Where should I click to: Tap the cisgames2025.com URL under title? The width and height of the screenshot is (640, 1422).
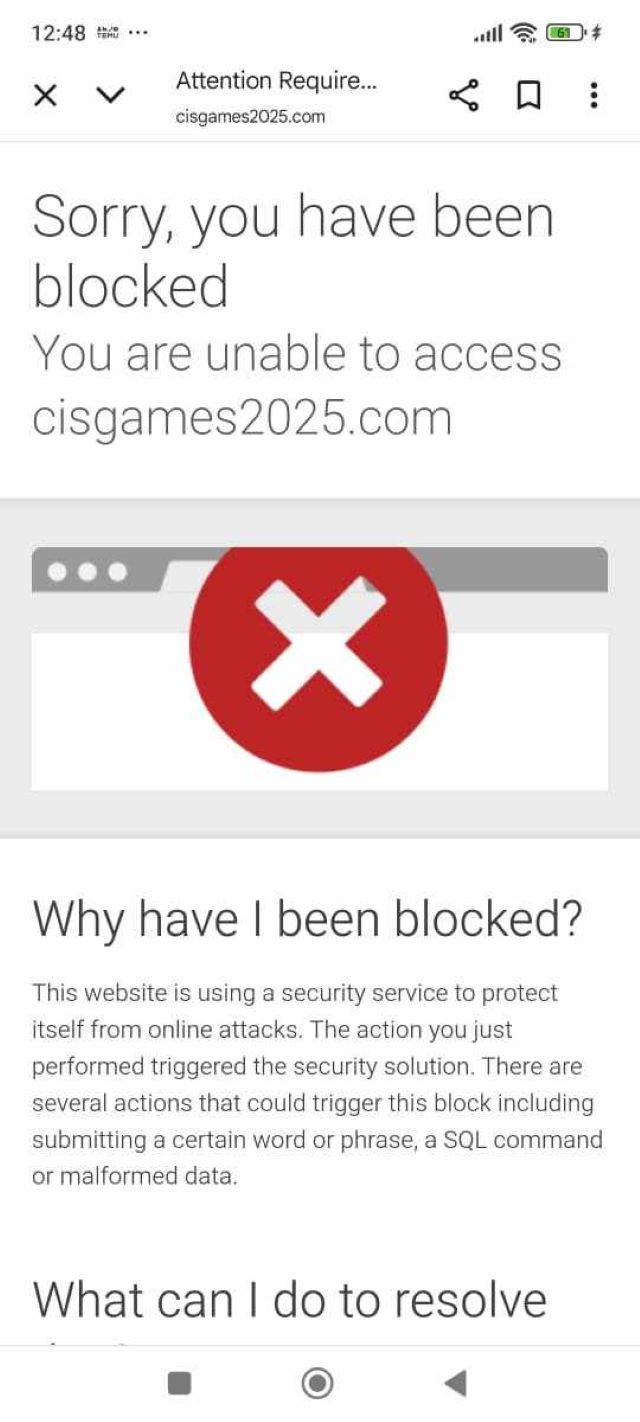click(251, 117)
